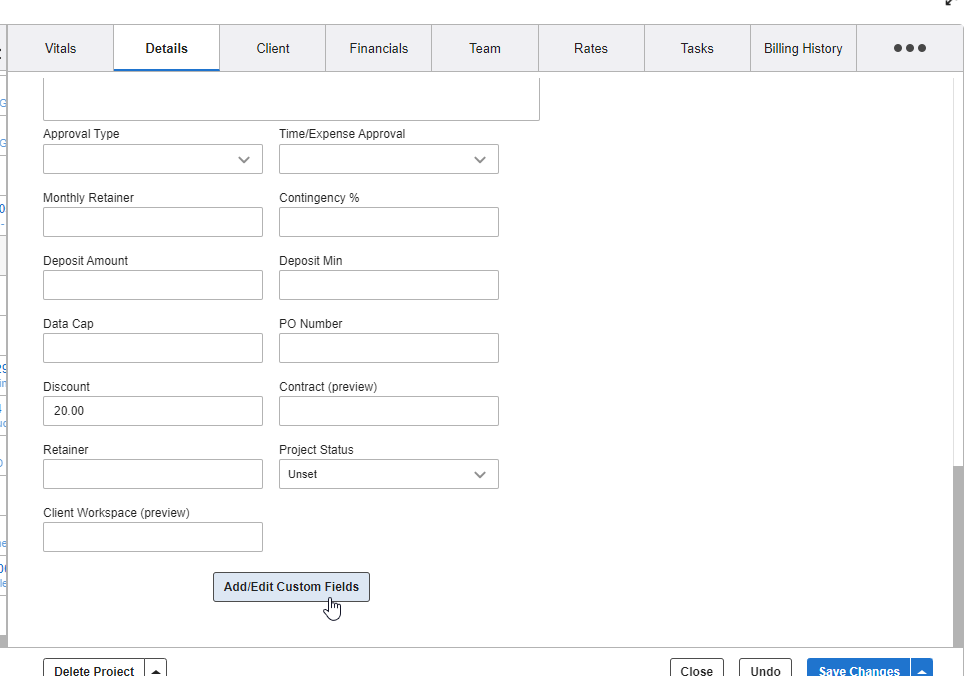
Task: Open the ellipsis overflow tab menu
Action: coord(909,47)
